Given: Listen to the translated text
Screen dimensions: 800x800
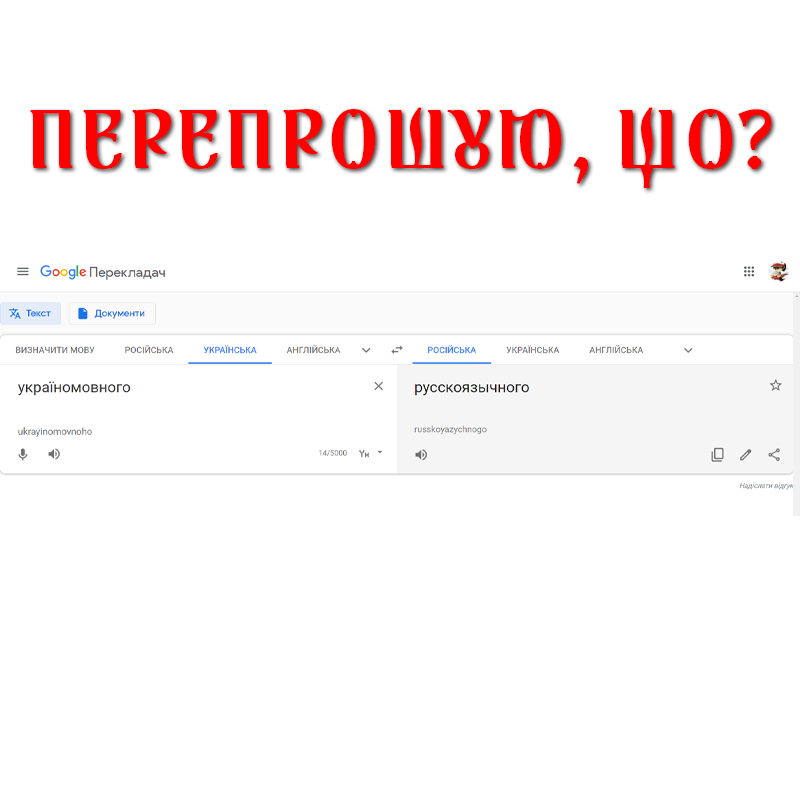Looking at the screenshot, I should pos(421,455).
